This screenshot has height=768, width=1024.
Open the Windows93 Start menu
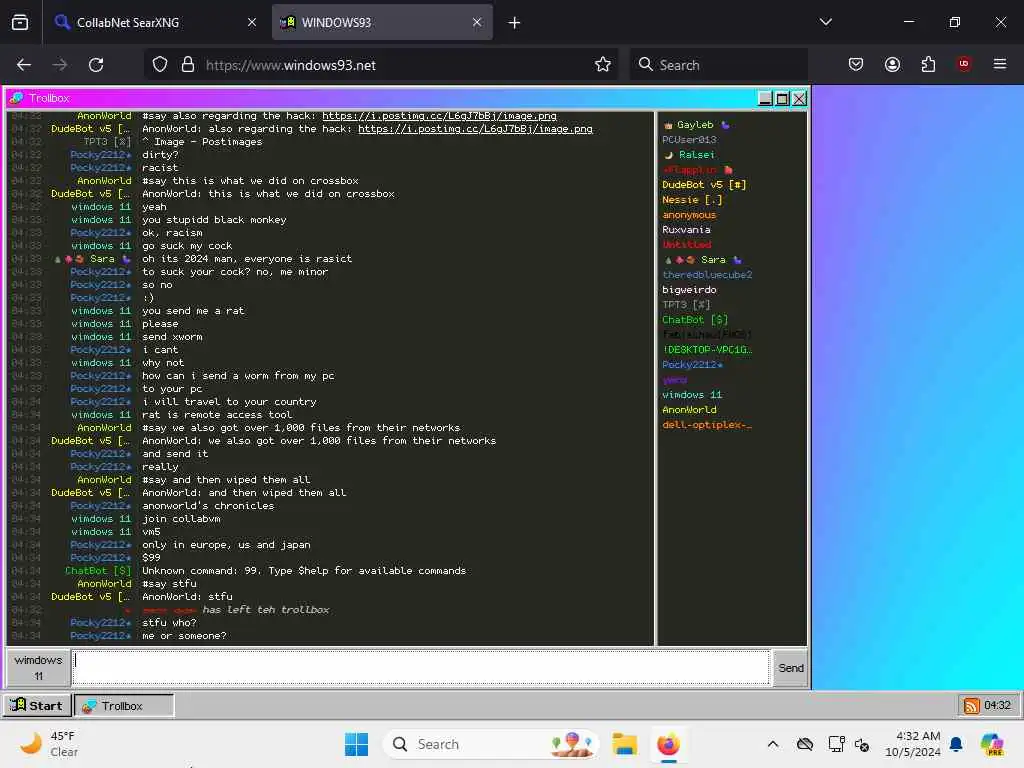click(x=37, y=705)
